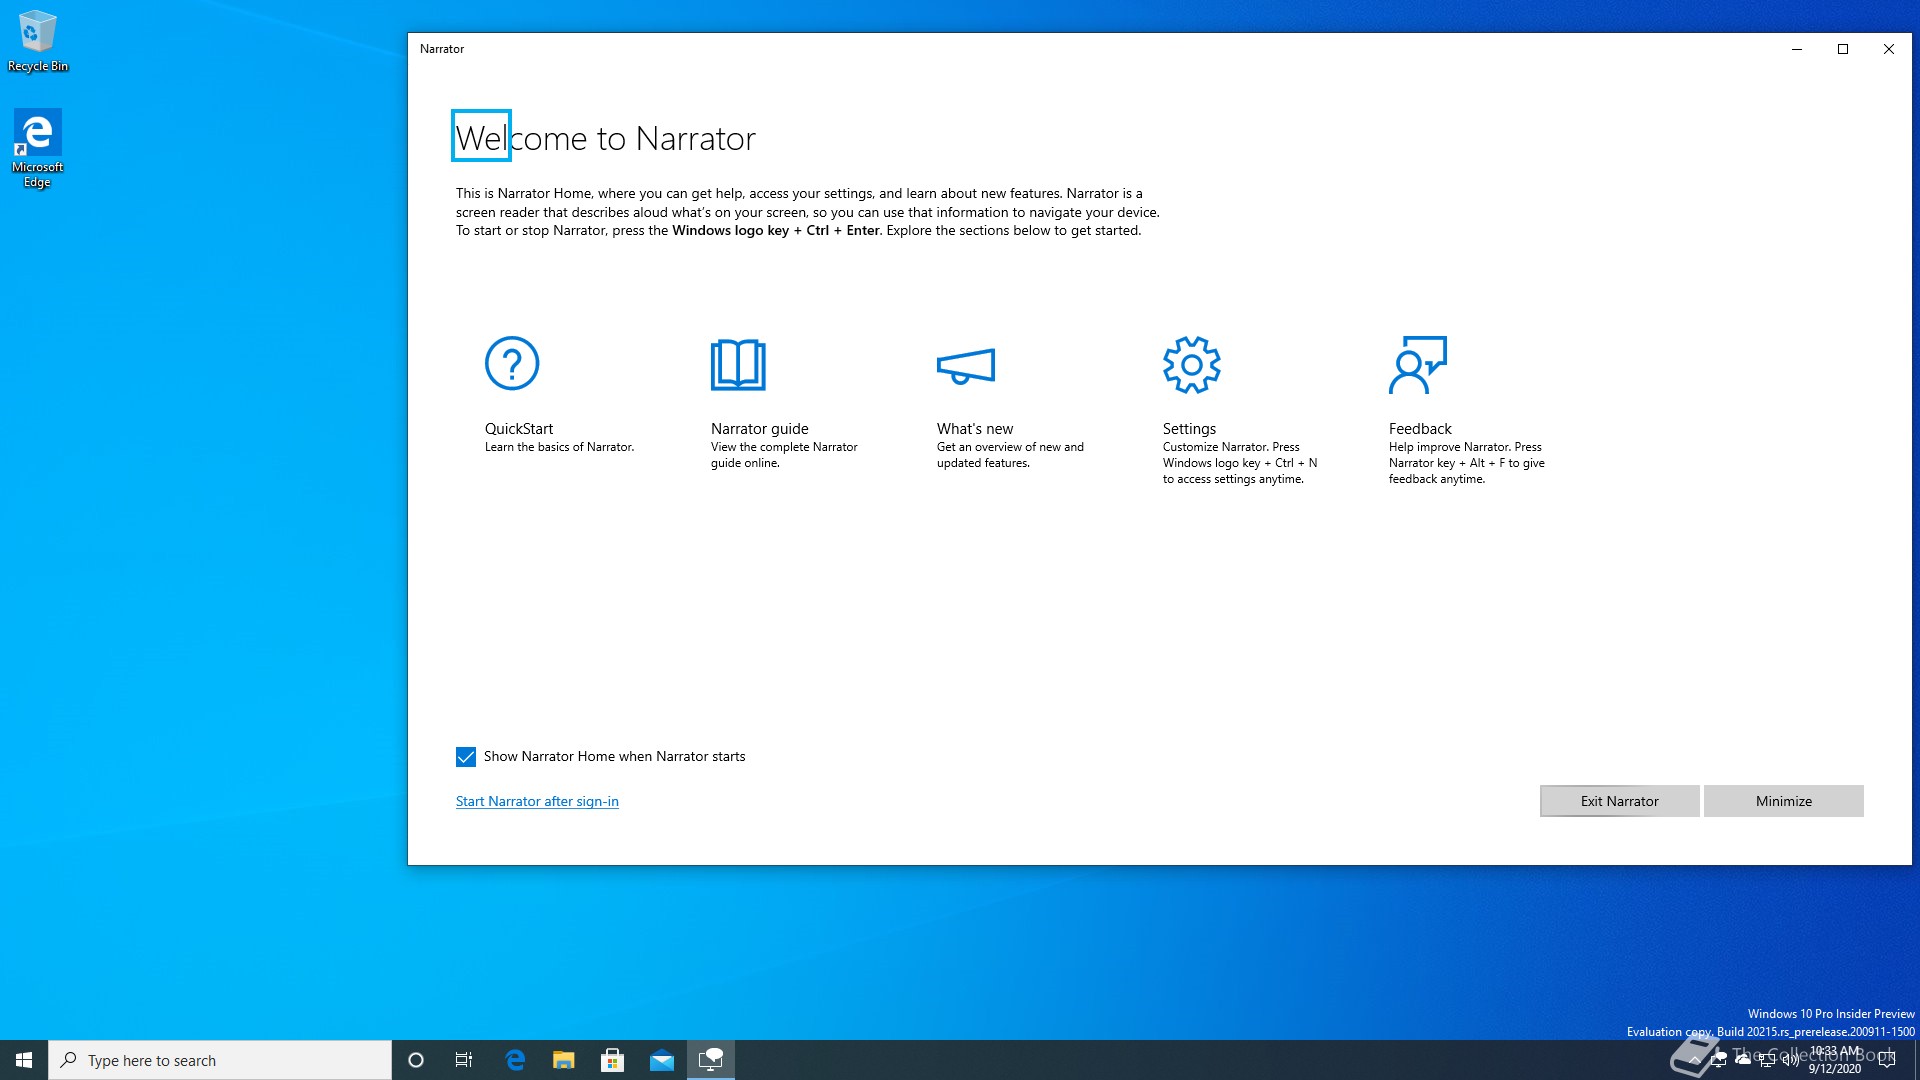
Task: Click the Feedback title text
Action: click(1420, 428)
